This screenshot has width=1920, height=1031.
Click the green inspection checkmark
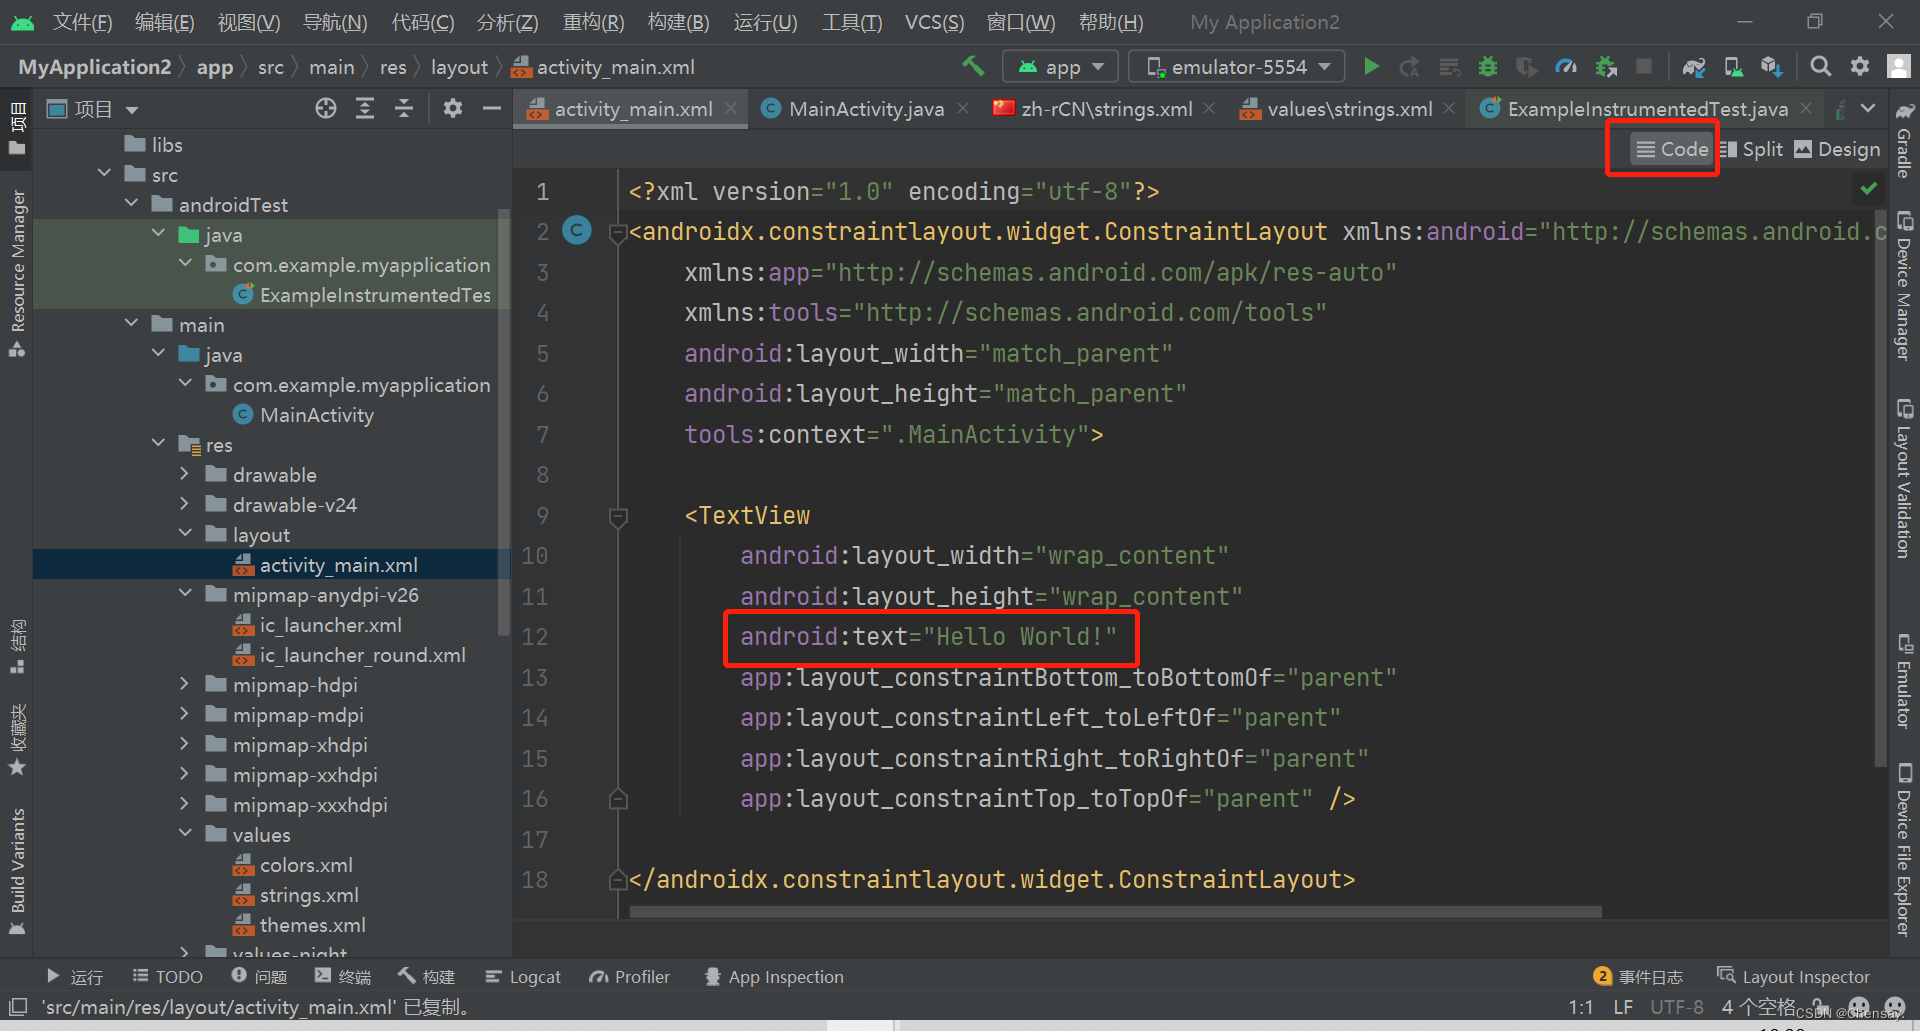(x=1868, y=187)
